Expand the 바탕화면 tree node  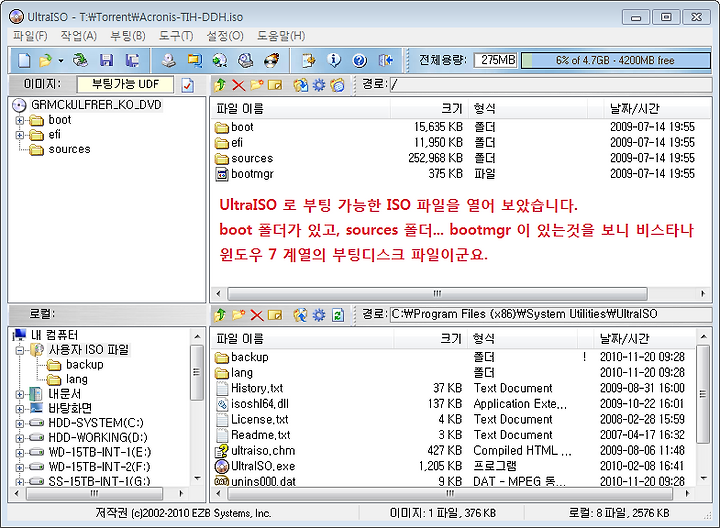pyautogui.click(x=19, y=409)
